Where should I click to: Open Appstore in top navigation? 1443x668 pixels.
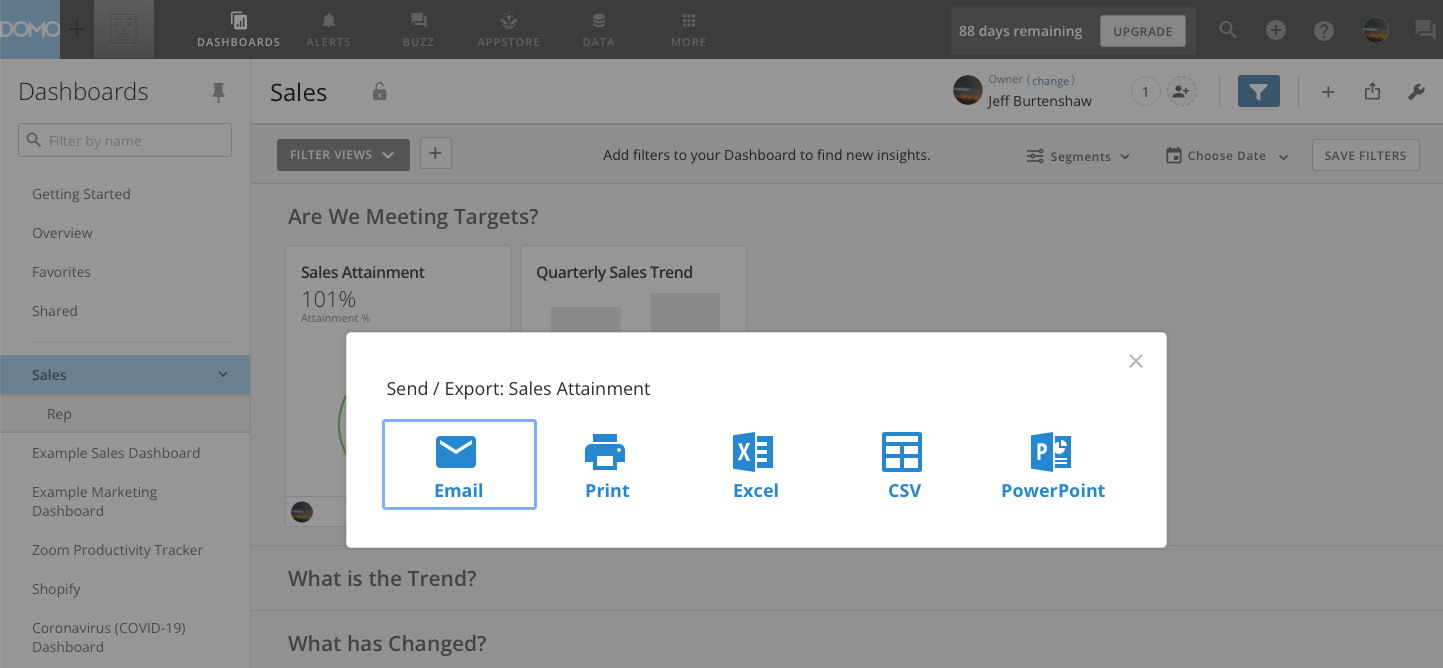[508, 29]
